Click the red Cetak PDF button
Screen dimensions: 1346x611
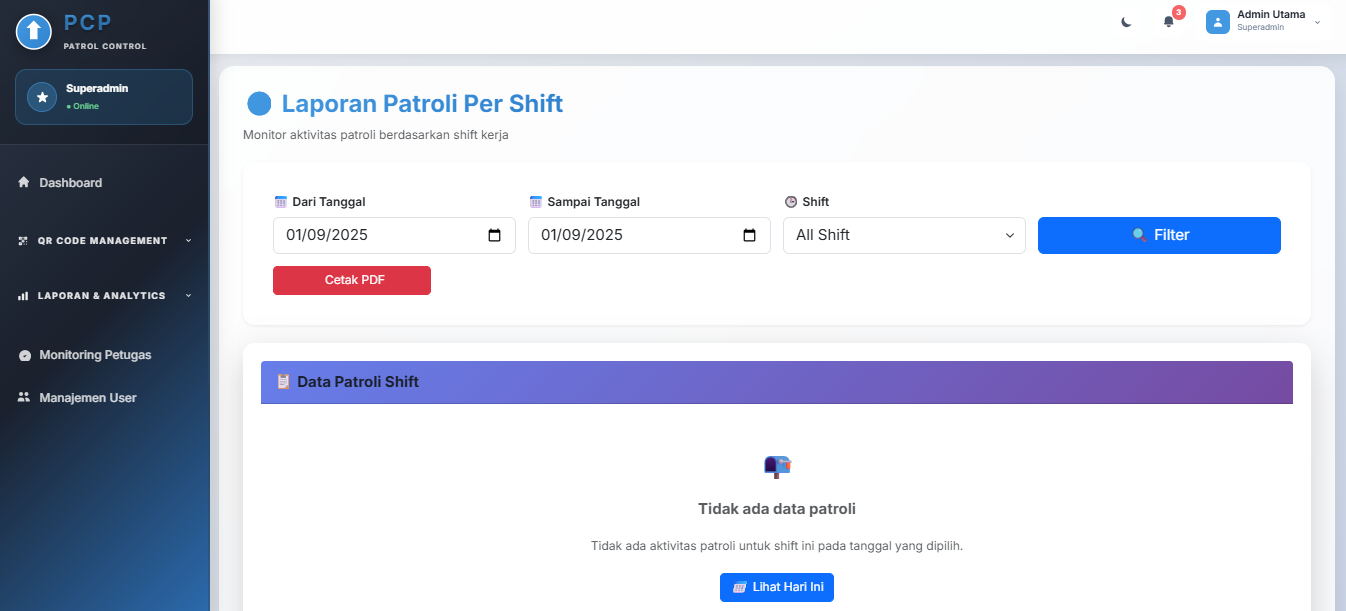(x=352, y=281)
